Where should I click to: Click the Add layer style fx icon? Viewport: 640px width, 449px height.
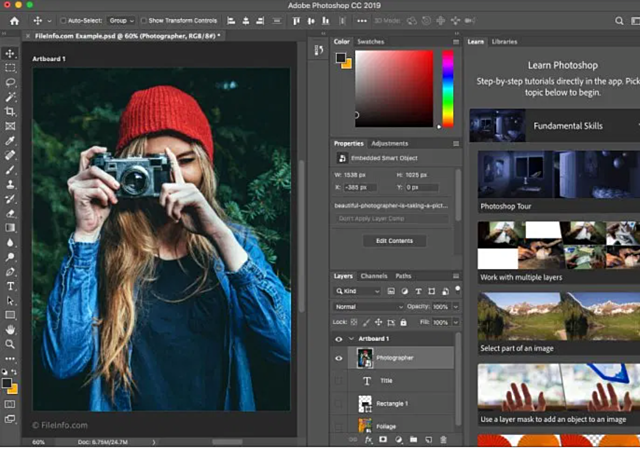368,440
